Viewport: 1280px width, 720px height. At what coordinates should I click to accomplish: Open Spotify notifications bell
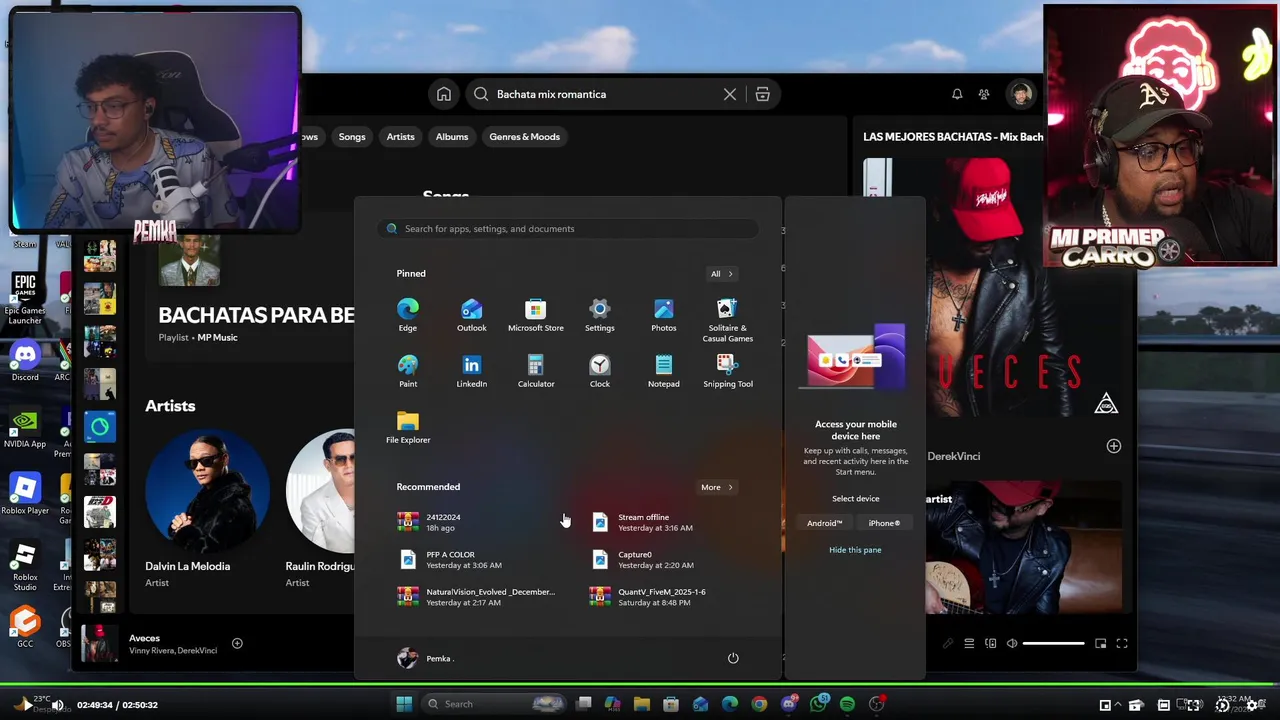(957, 94)
